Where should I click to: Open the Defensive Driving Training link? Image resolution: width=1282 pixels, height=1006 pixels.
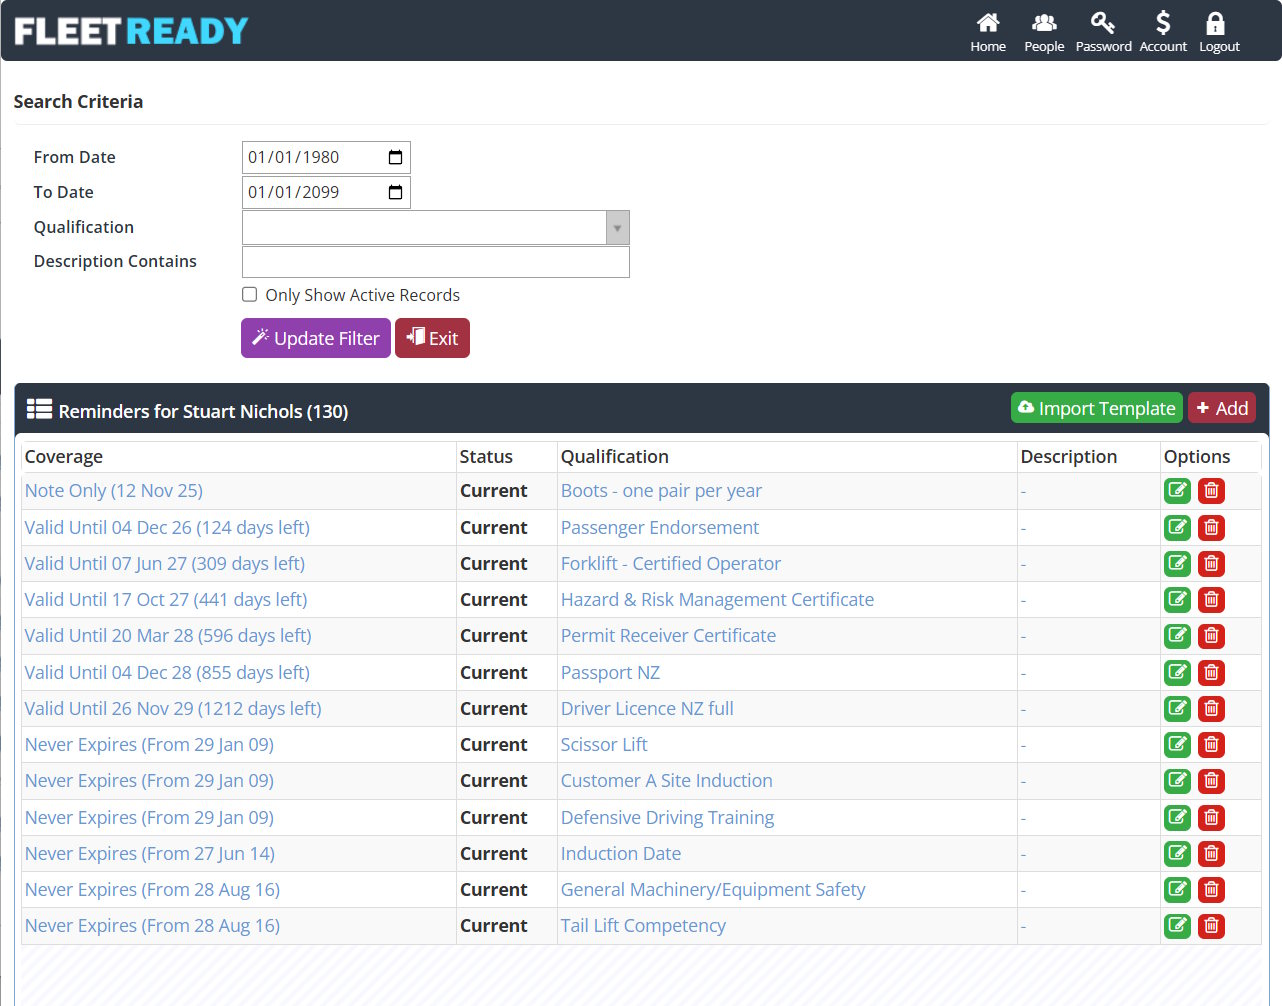(667, 817)
